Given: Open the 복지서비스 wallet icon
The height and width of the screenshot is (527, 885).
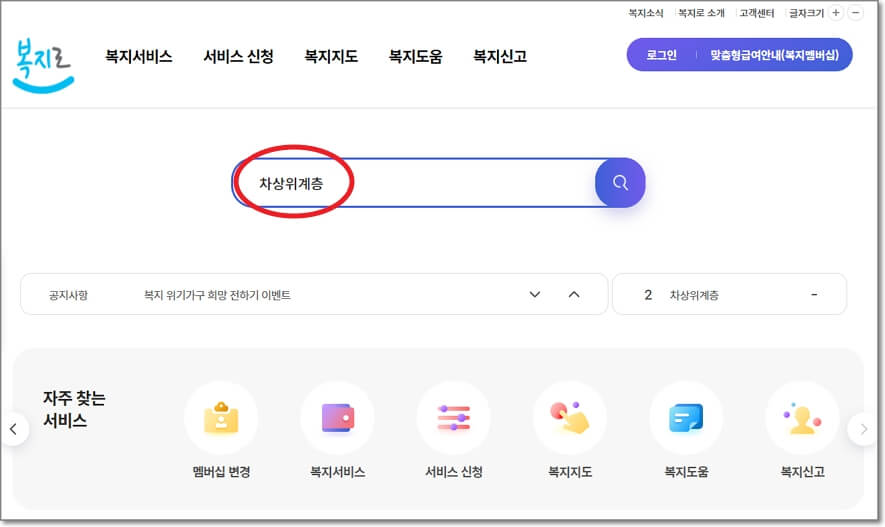Looking at the screenshot, I should [x=338, y=418].
